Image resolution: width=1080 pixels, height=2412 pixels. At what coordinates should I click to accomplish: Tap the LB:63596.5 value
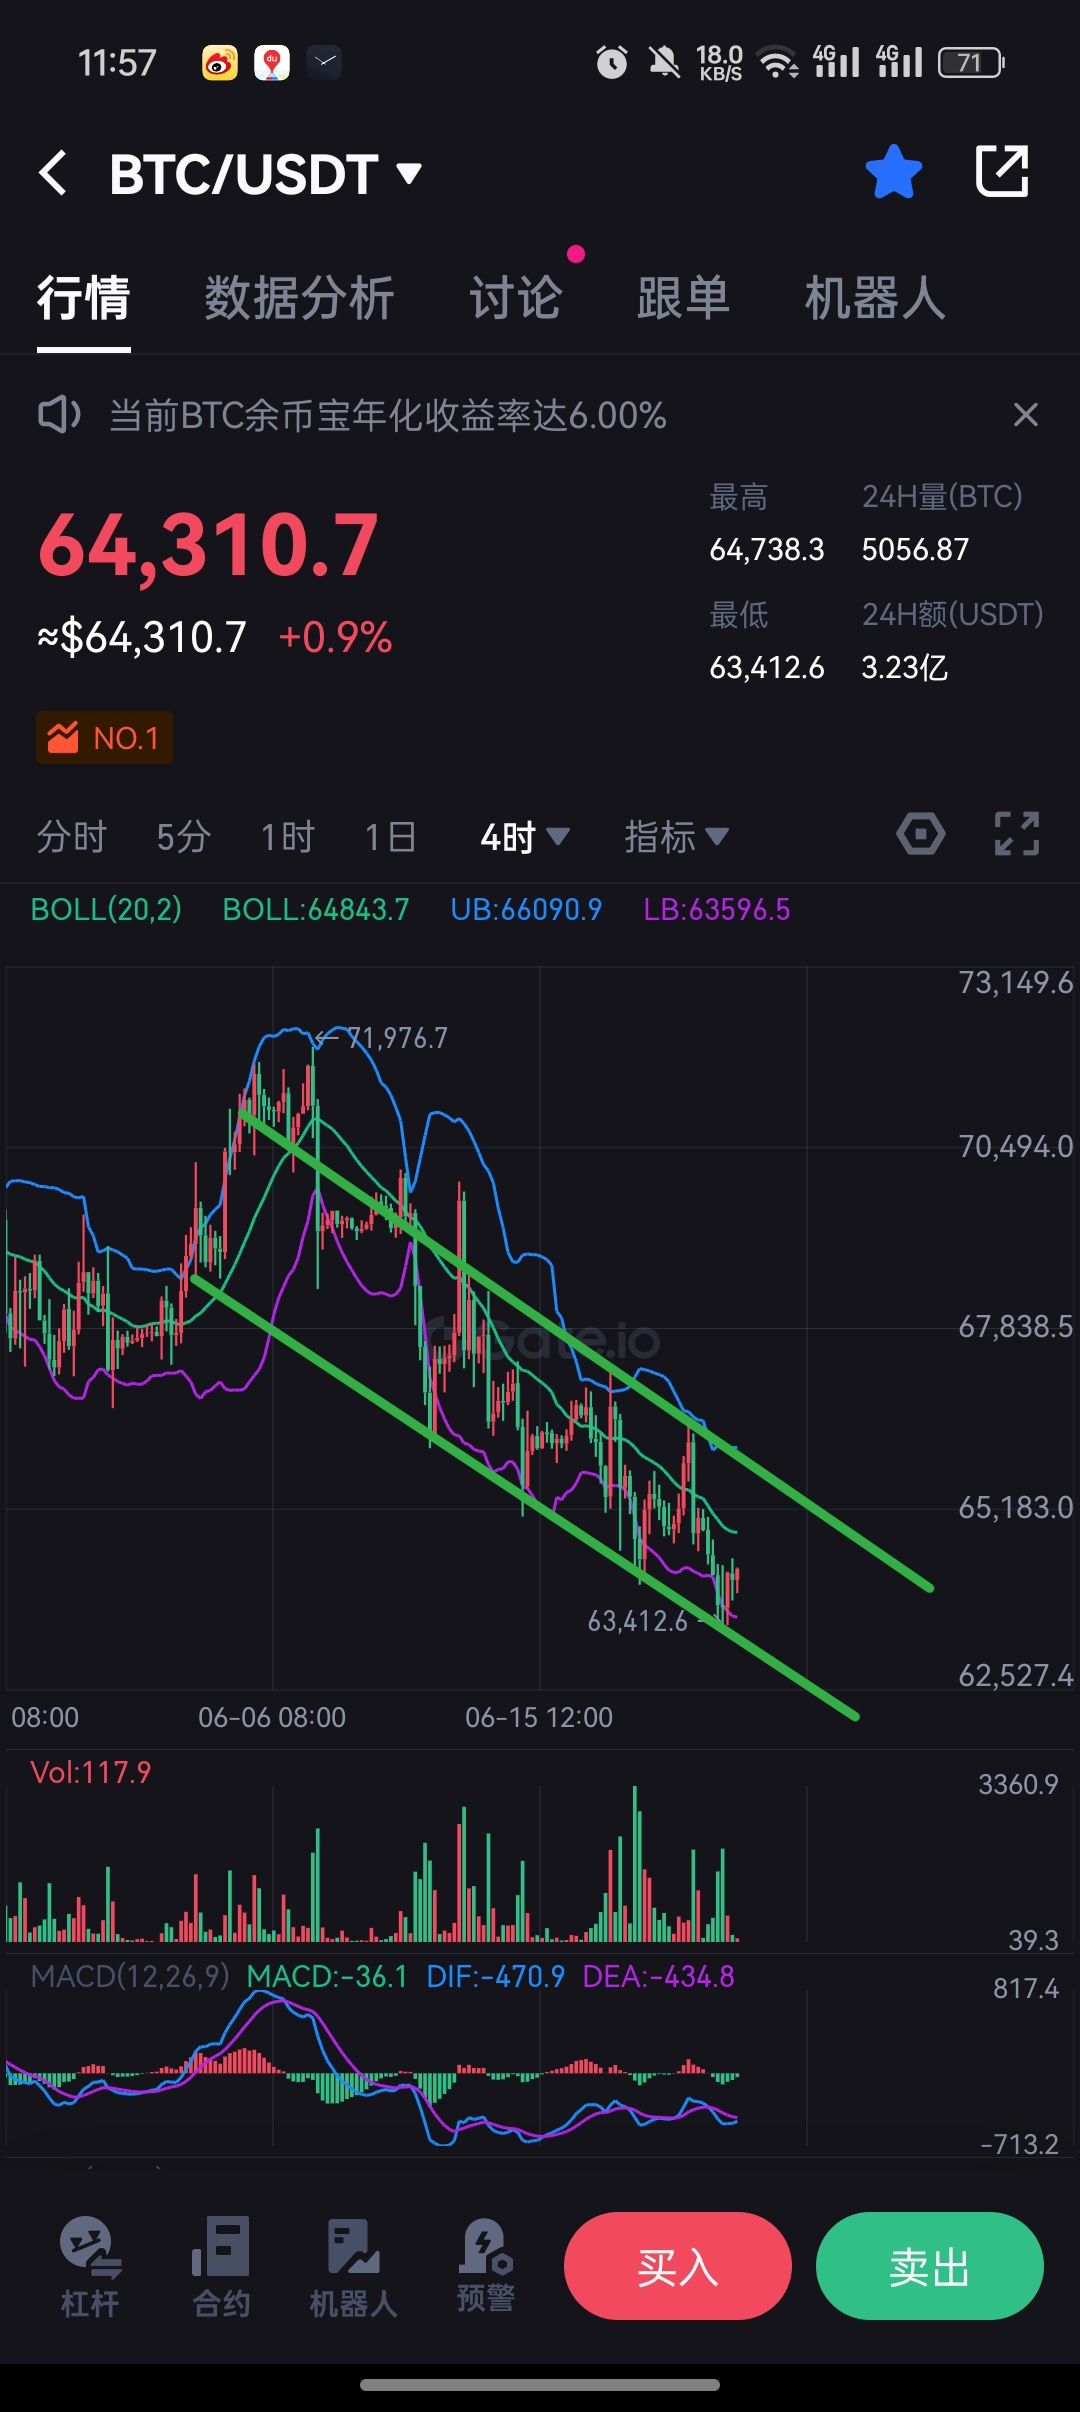(716, 909)
